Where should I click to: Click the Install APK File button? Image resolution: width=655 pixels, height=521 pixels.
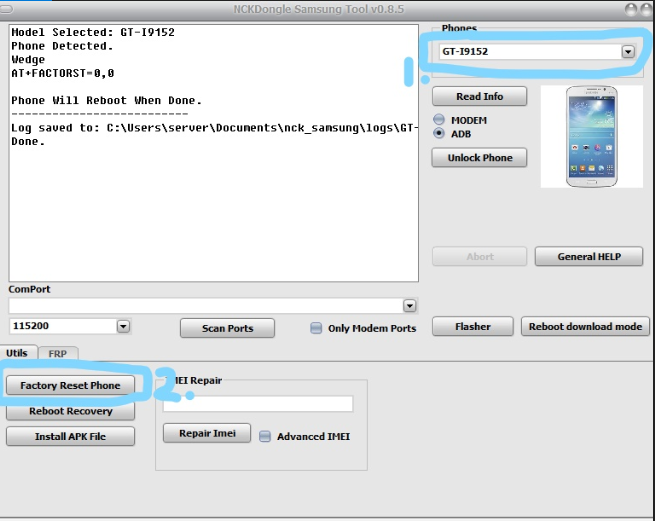tap(70, 436)
